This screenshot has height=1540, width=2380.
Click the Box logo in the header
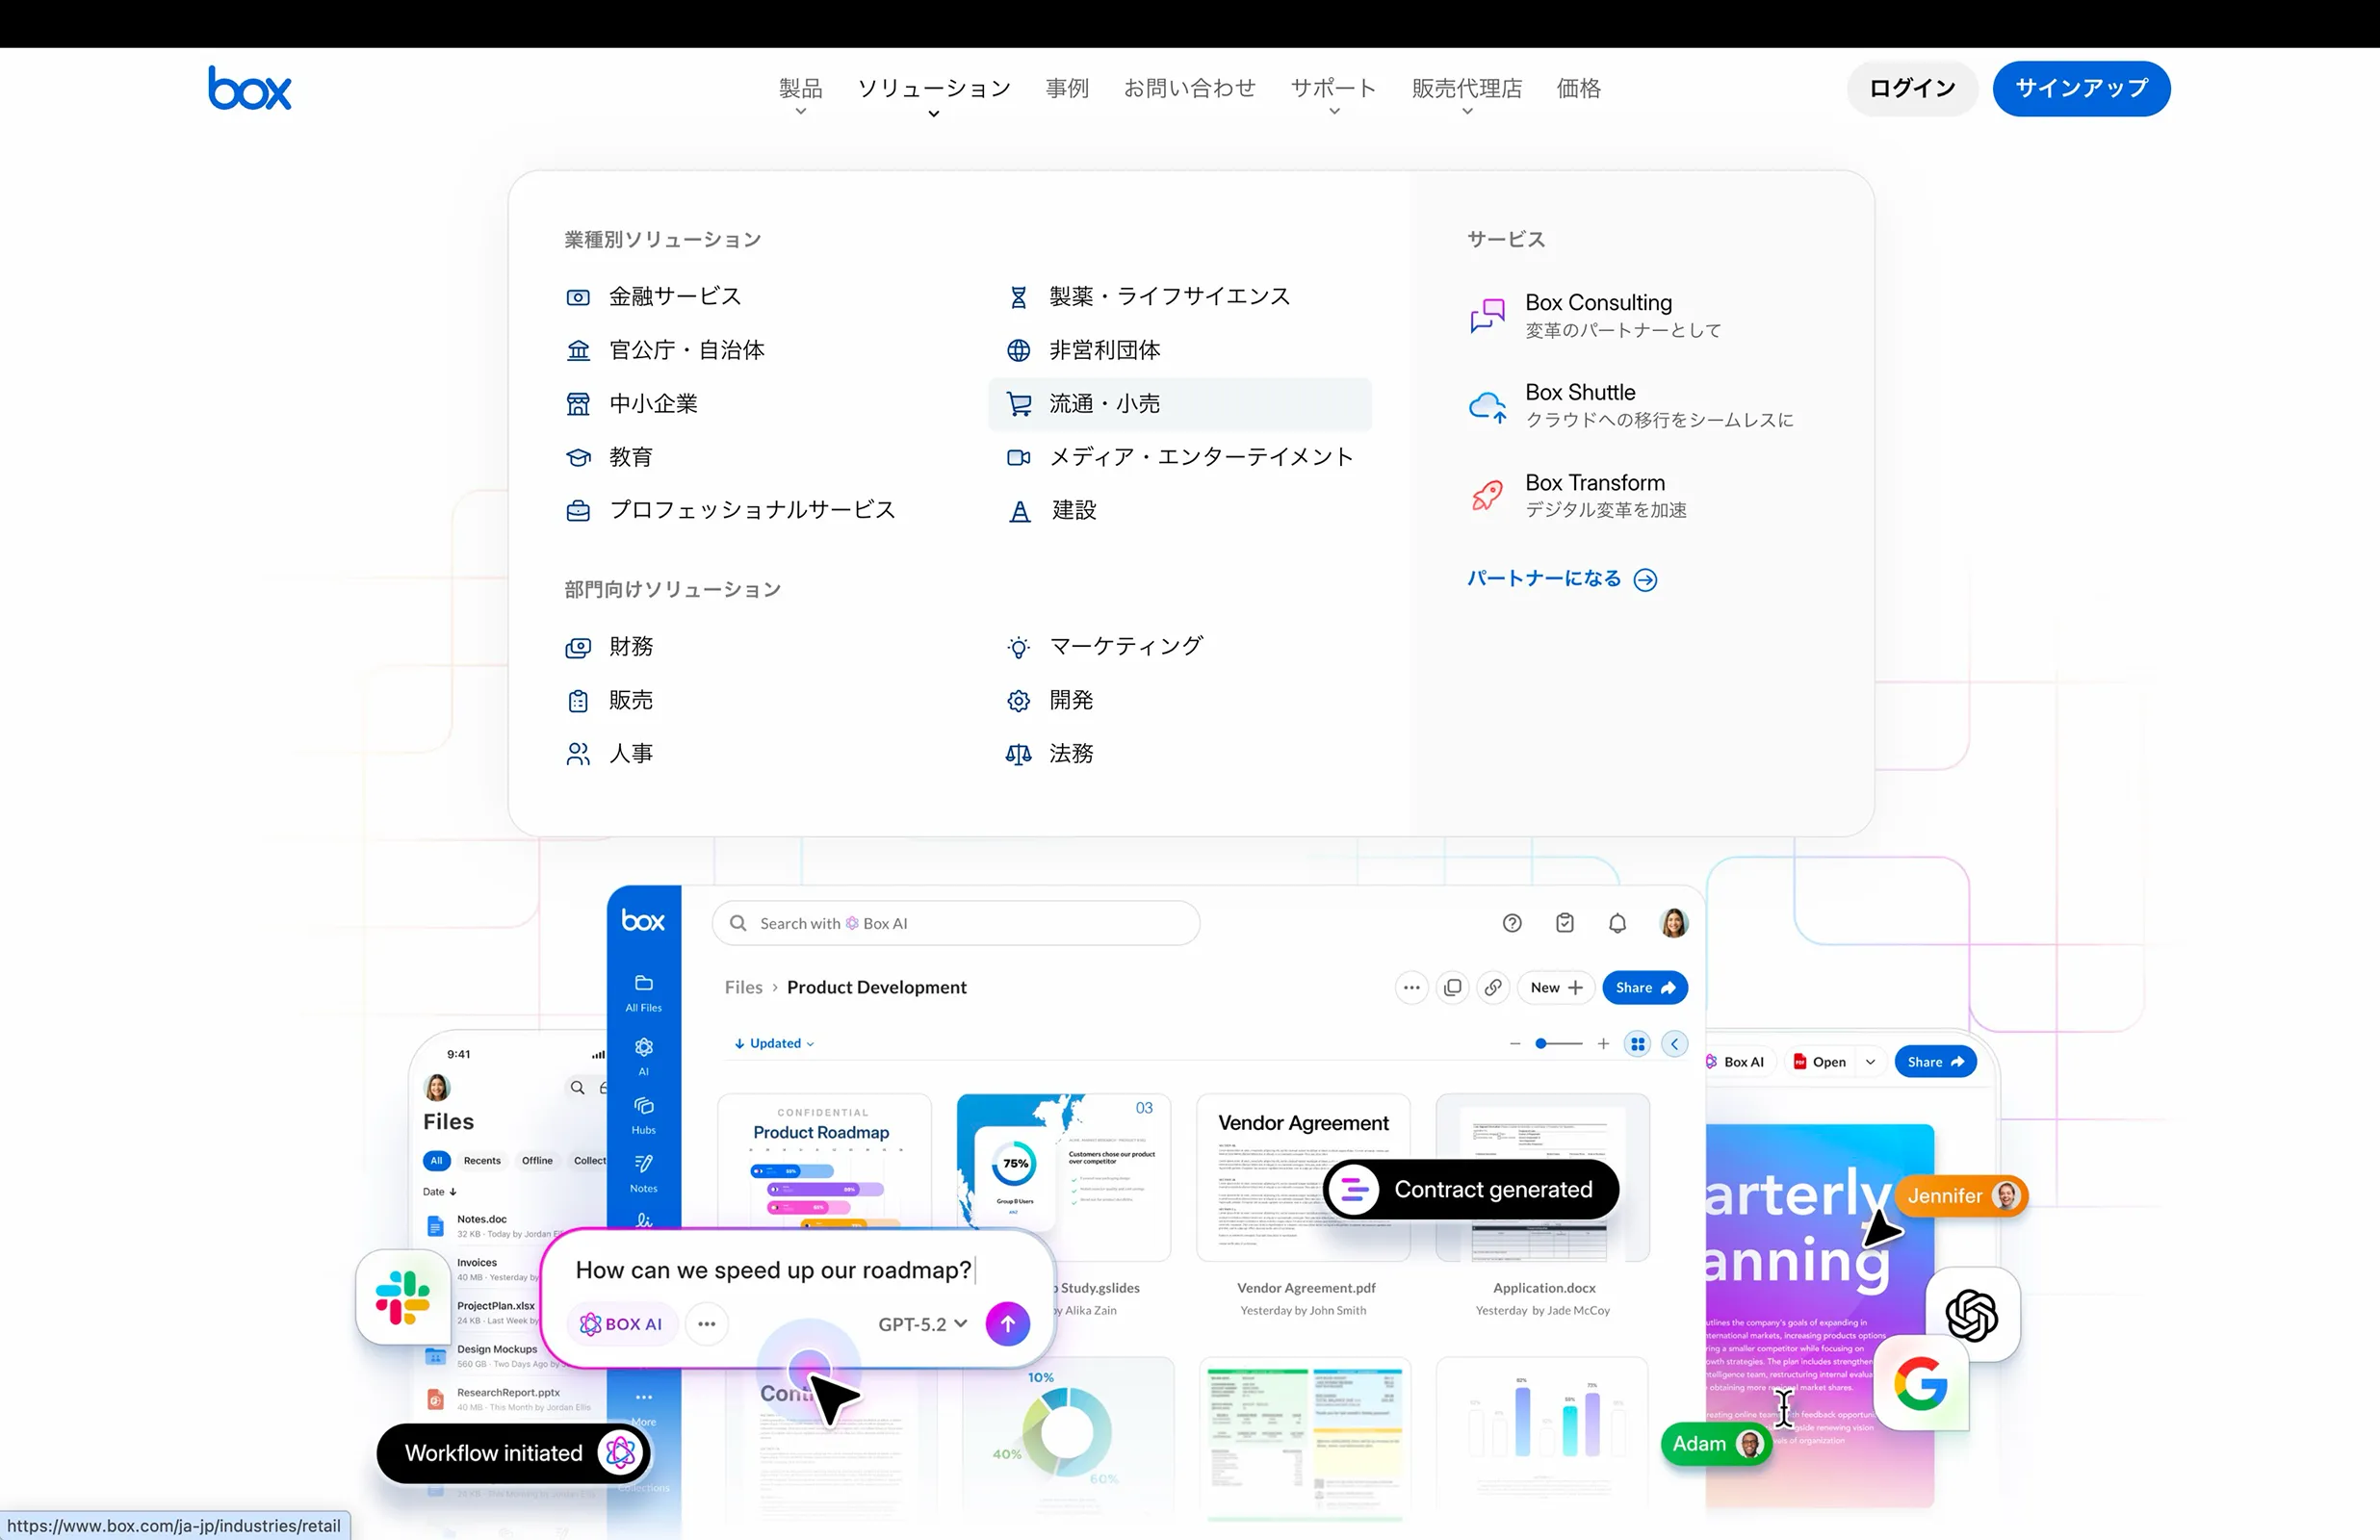pyautogui.click(x=250, y=88)
